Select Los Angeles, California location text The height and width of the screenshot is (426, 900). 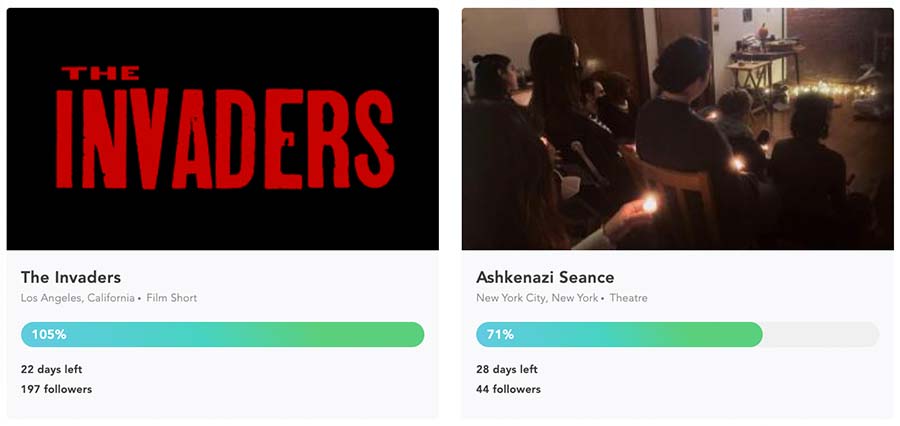click(x=77, y=298)
